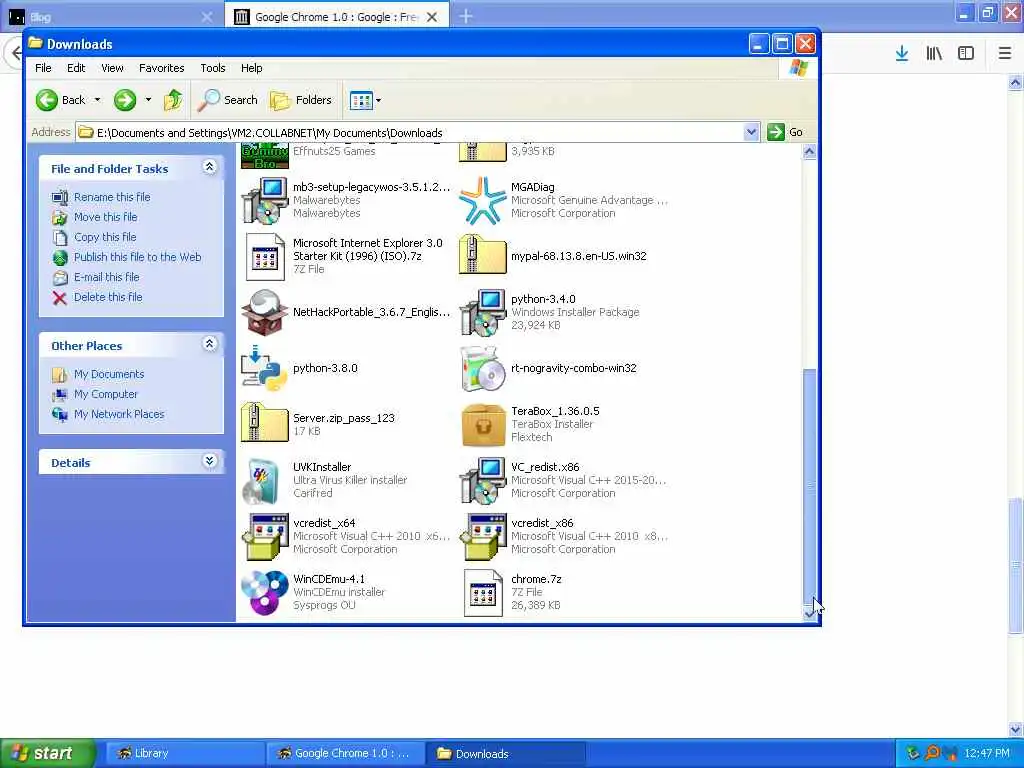The width and height of the screenshot is (1024, 768).
Task: Click scroll down arrow in Downloads list
Action: tap(809, 613)
